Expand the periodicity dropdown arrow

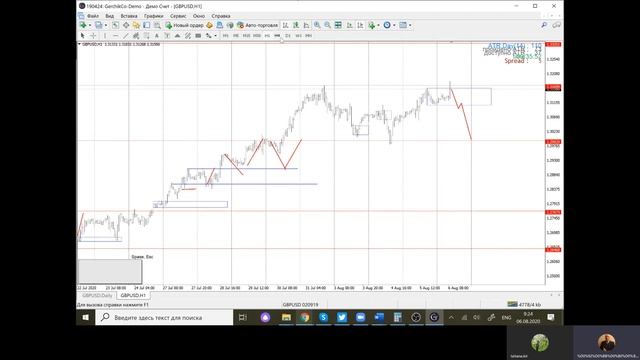click(394, 25)
